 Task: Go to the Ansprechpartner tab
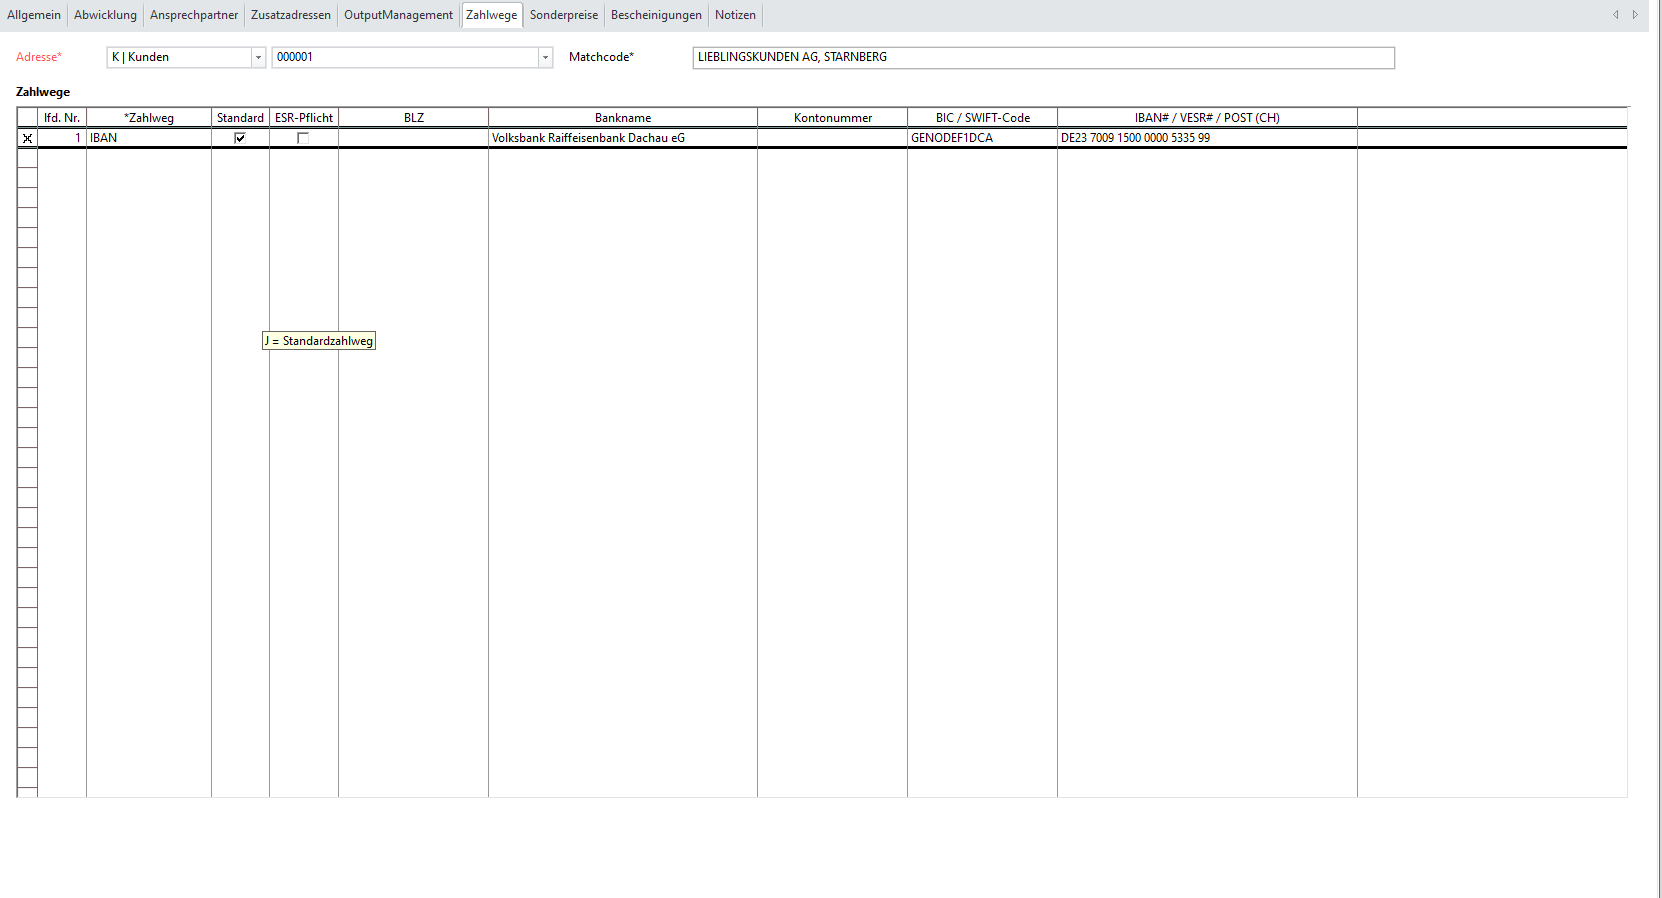click(x=194, y=15)
